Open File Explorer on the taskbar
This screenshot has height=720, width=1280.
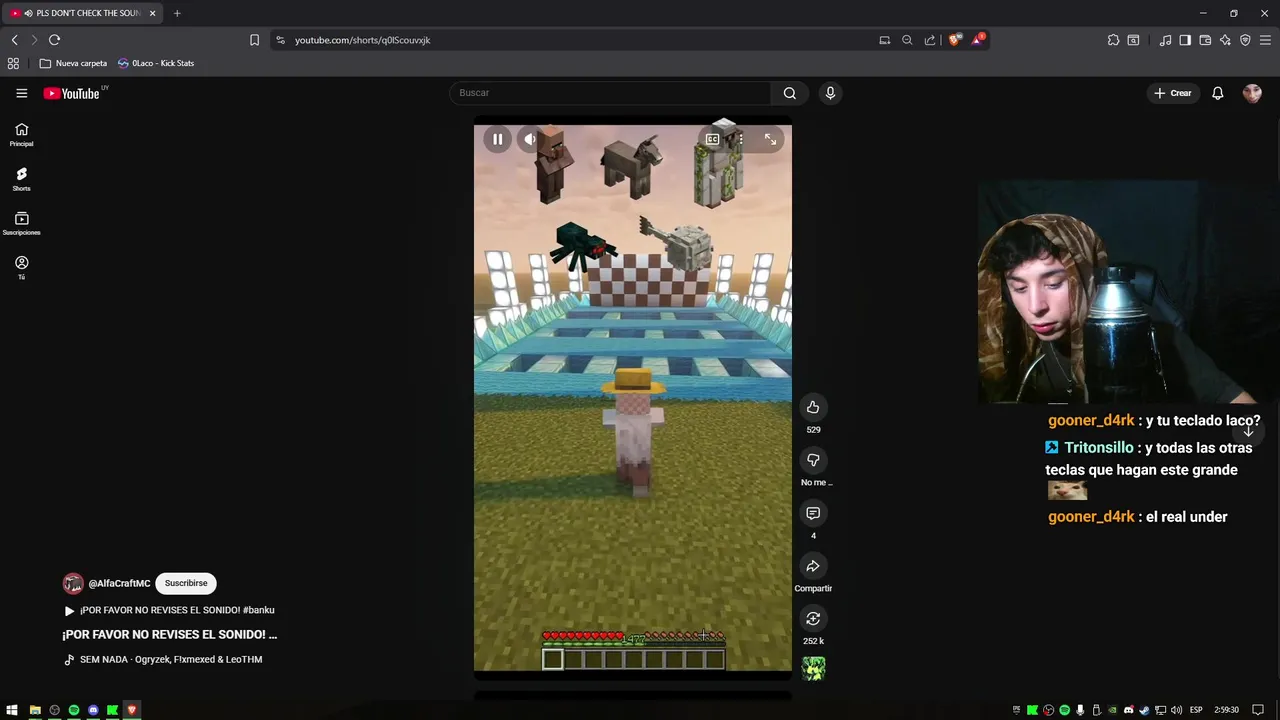[x=35, y=710]
